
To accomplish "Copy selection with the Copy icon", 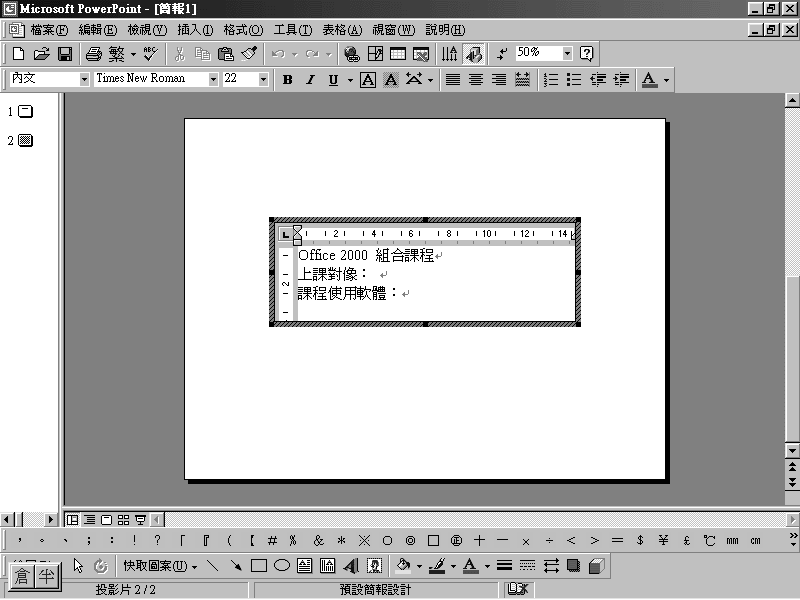I will click(x=203, y=54).
